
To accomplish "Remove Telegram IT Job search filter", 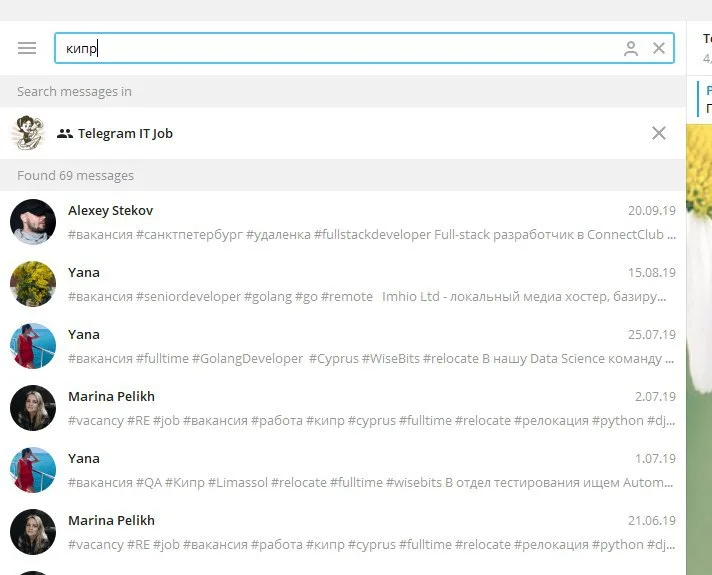I will (x=658, y=133).
